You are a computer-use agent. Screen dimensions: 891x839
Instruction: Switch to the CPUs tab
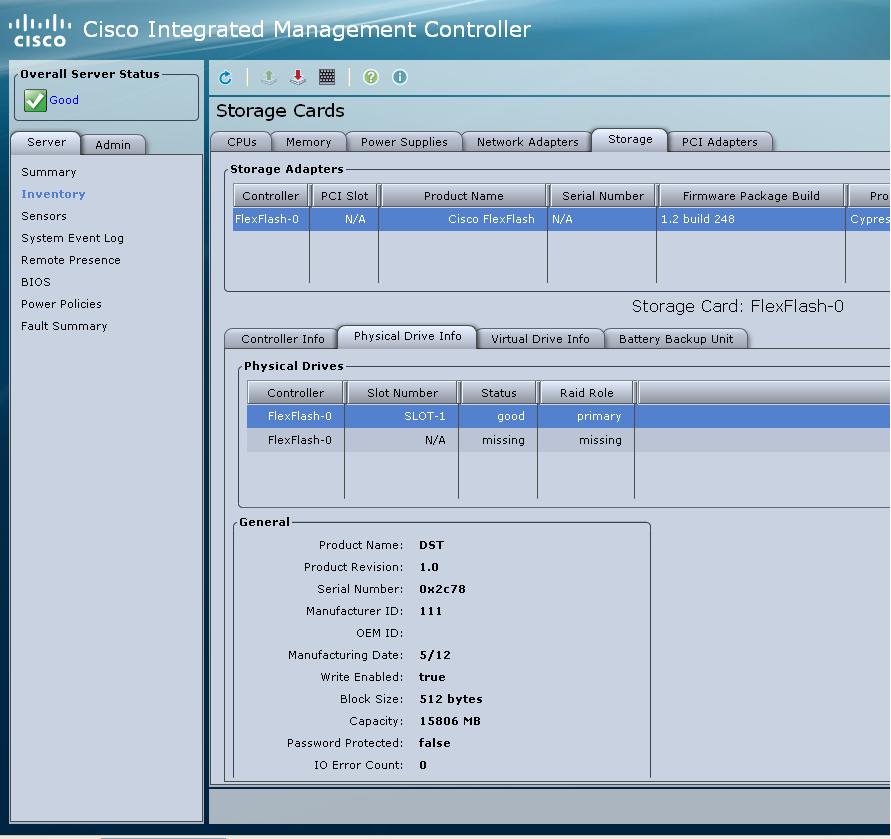point(242,142)
